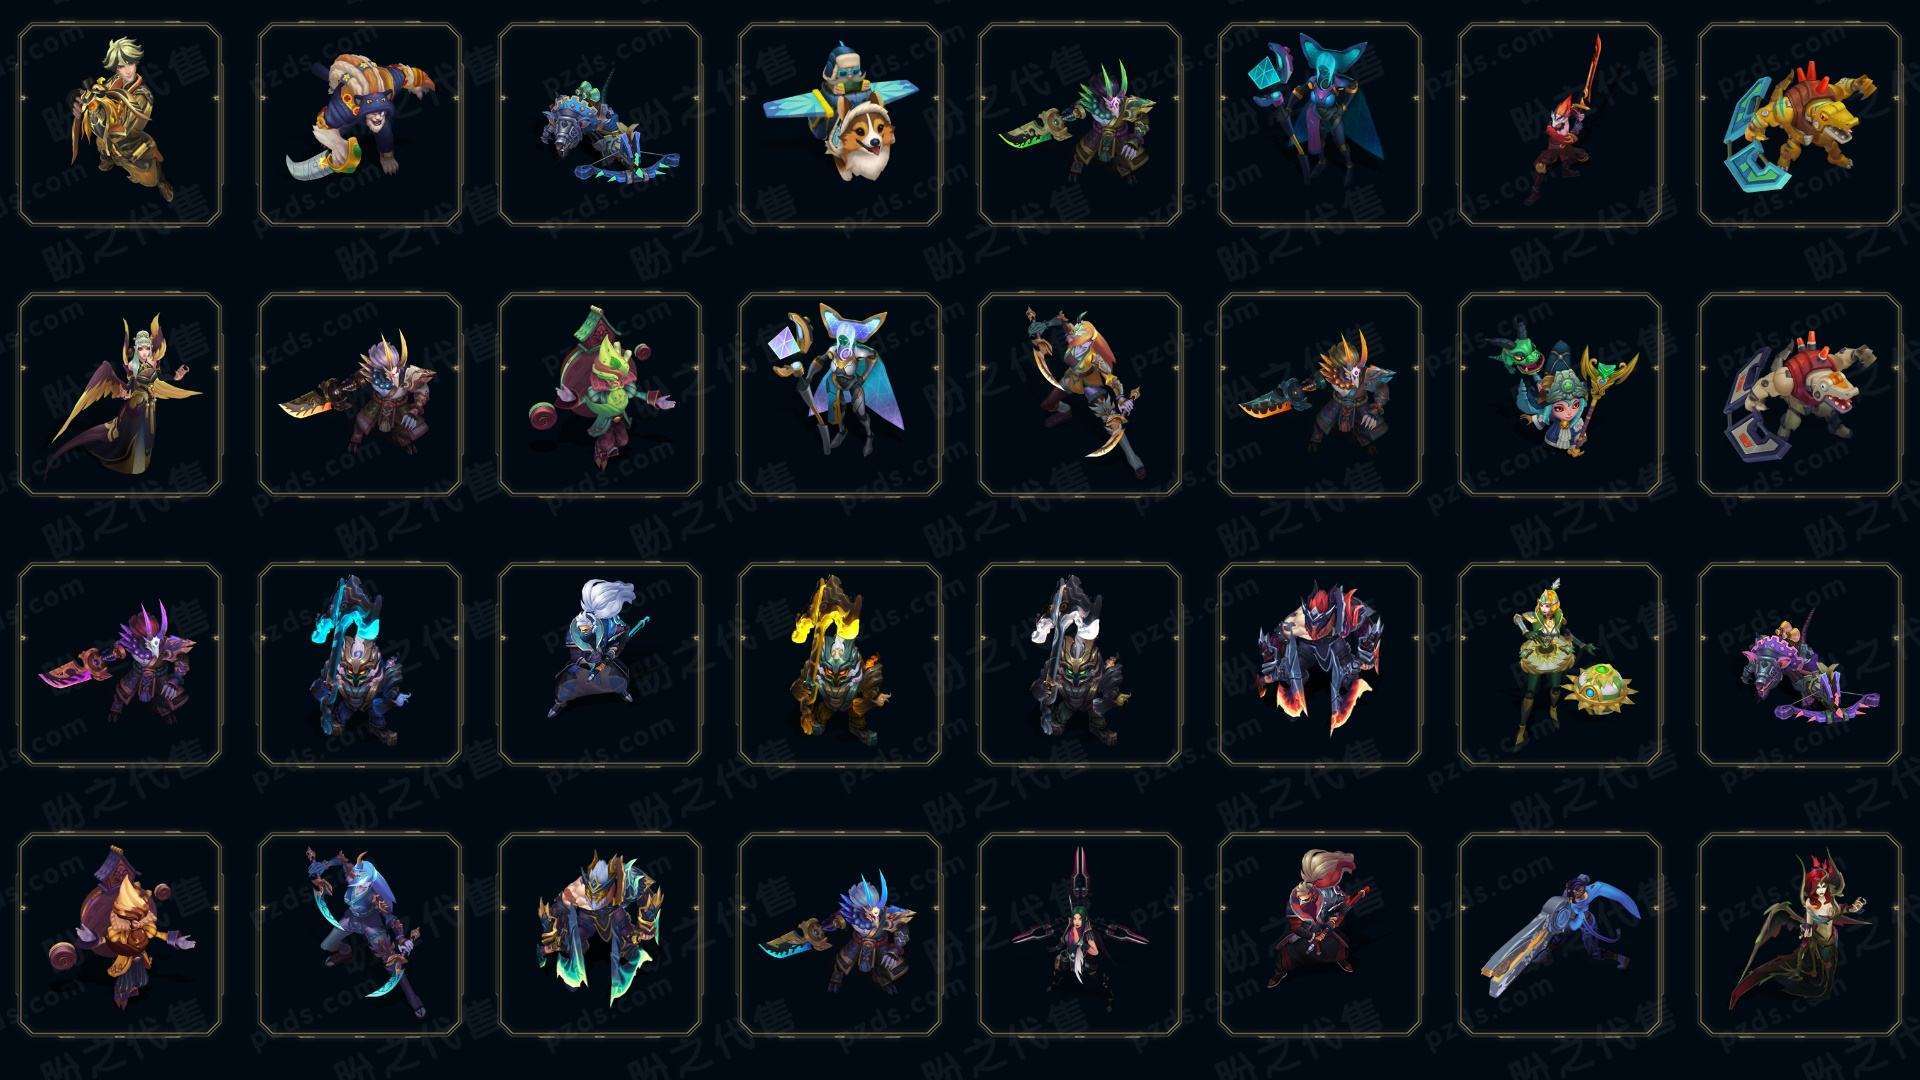Image resolution: width=1920 pixels, height=1080 pixels.
Task: Pick the yellow-flame axe armored champion
Action: (x=840, y=664)
